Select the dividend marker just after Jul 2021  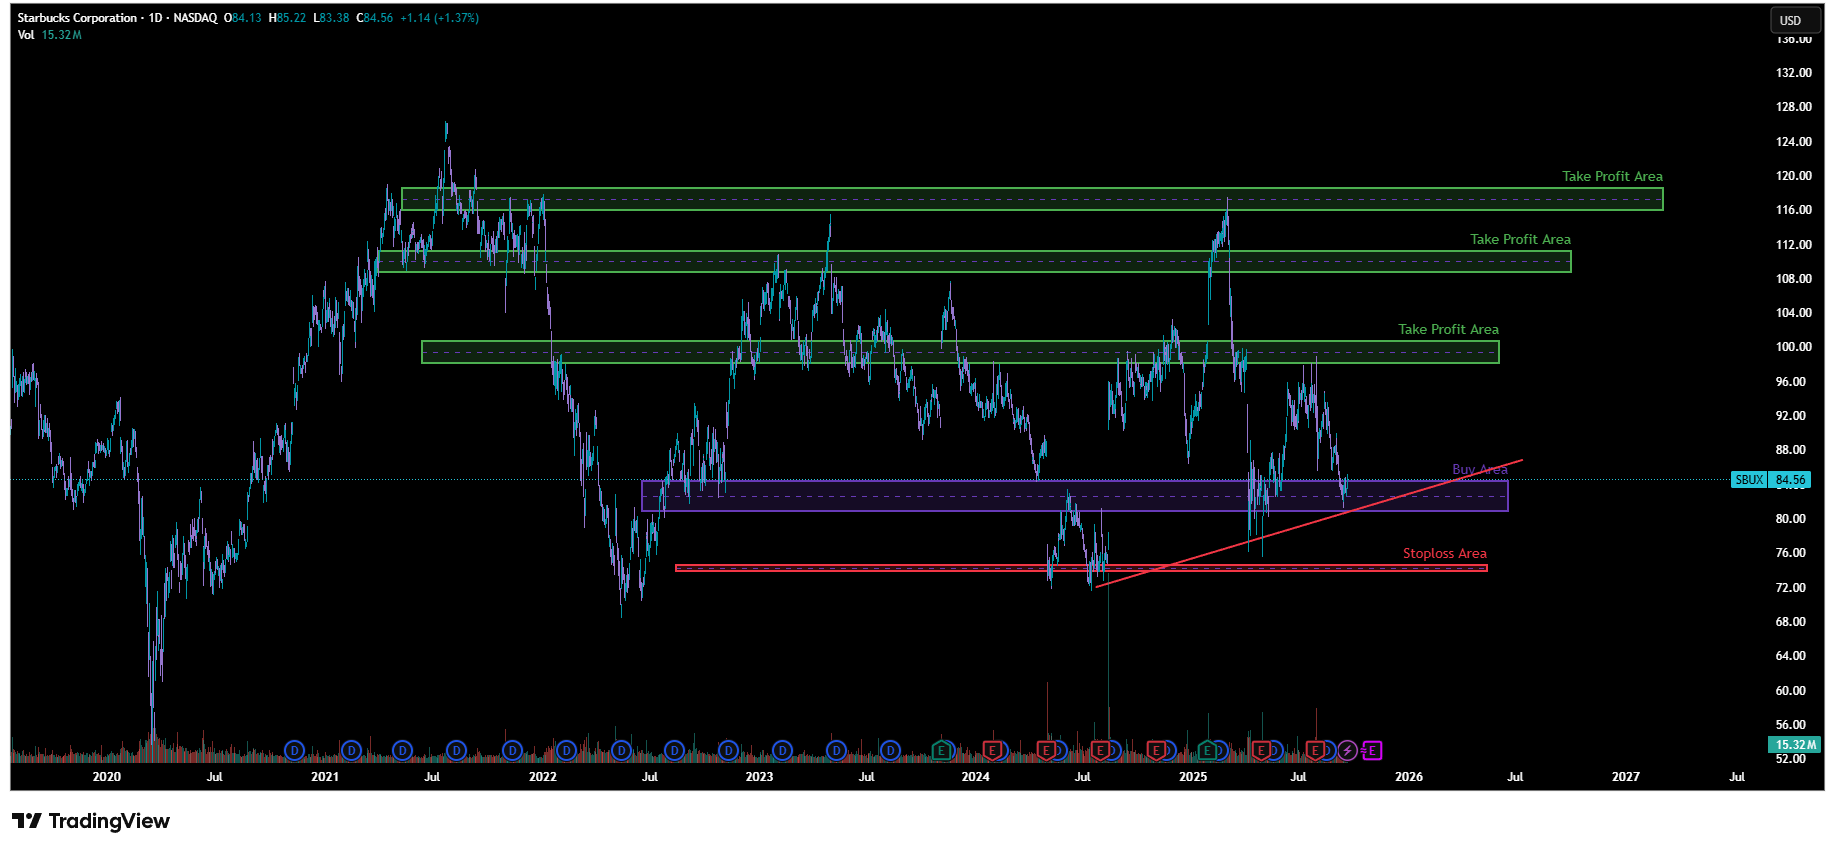[456, 750]
